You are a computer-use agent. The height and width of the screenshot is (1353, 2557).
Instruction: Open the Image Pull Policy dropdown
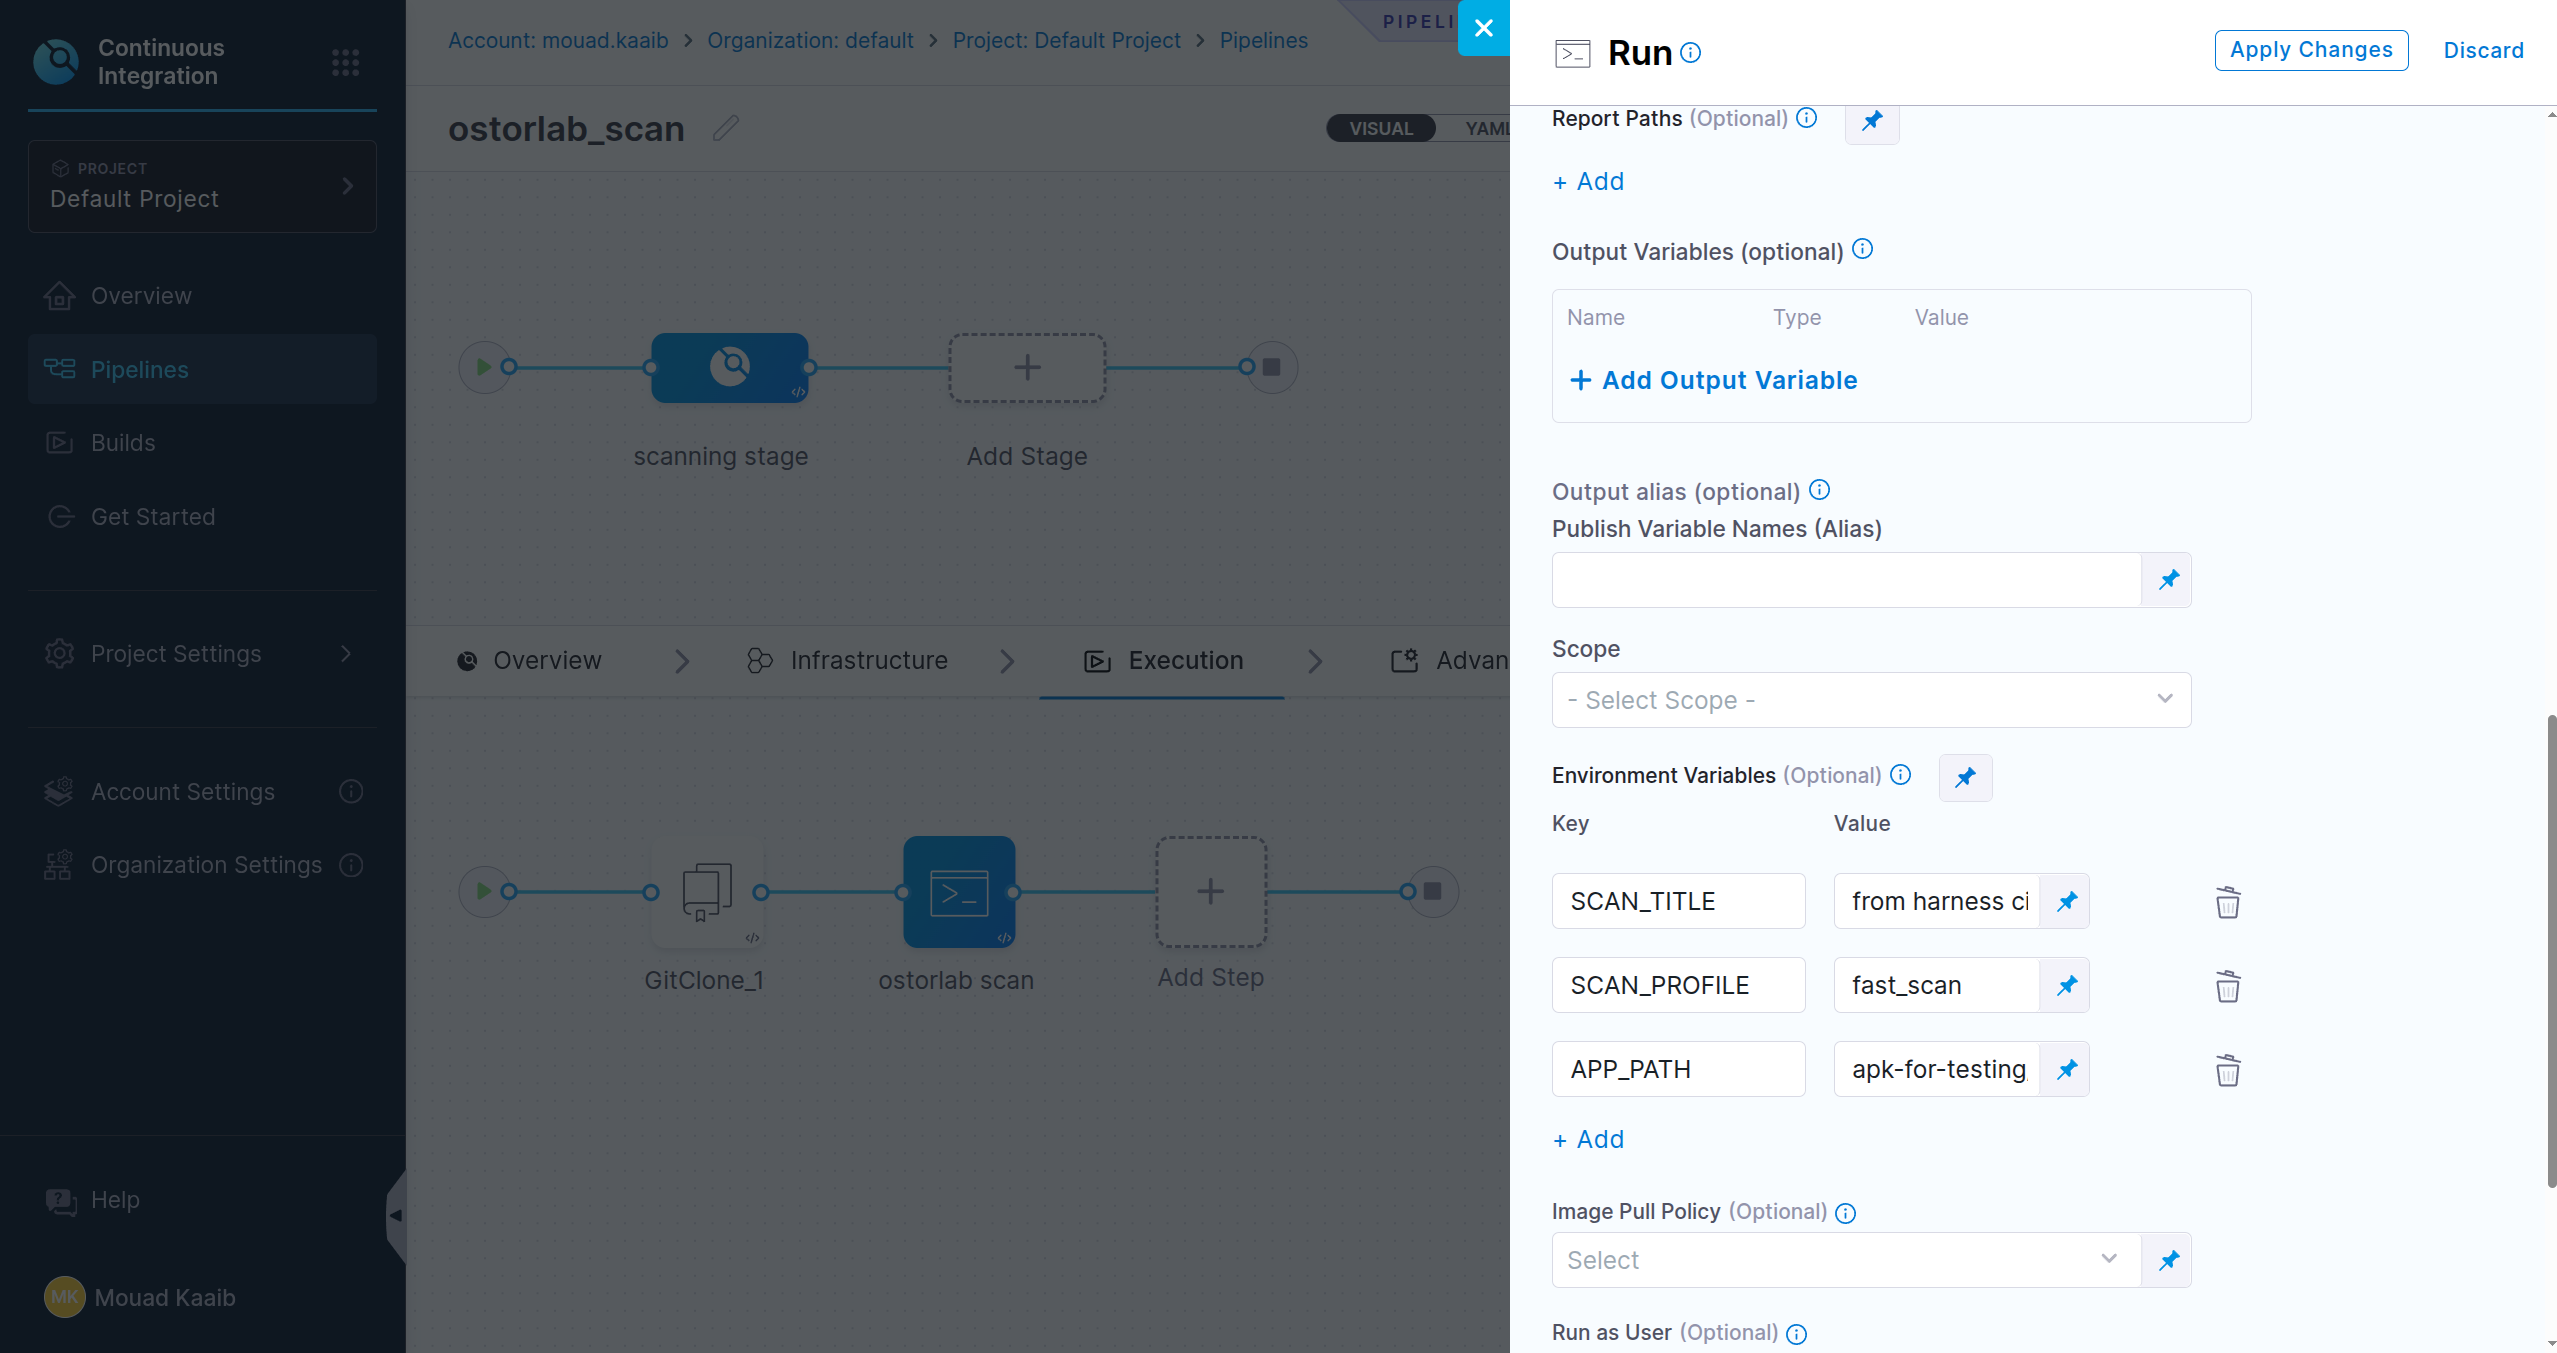coord(1845,1260)
